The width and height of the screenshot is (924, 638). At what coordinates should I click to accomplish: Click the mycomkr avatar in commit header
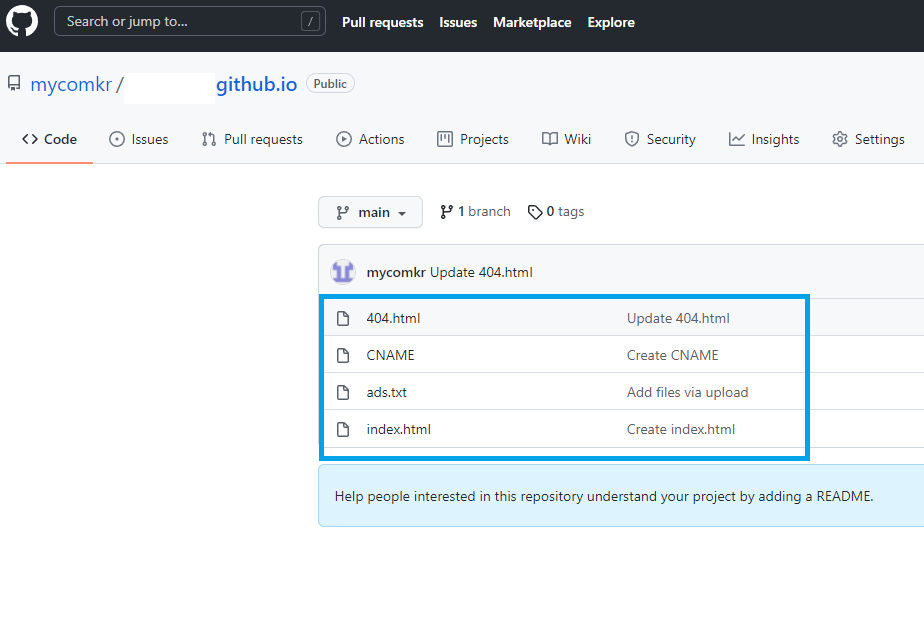pos(343,272)
